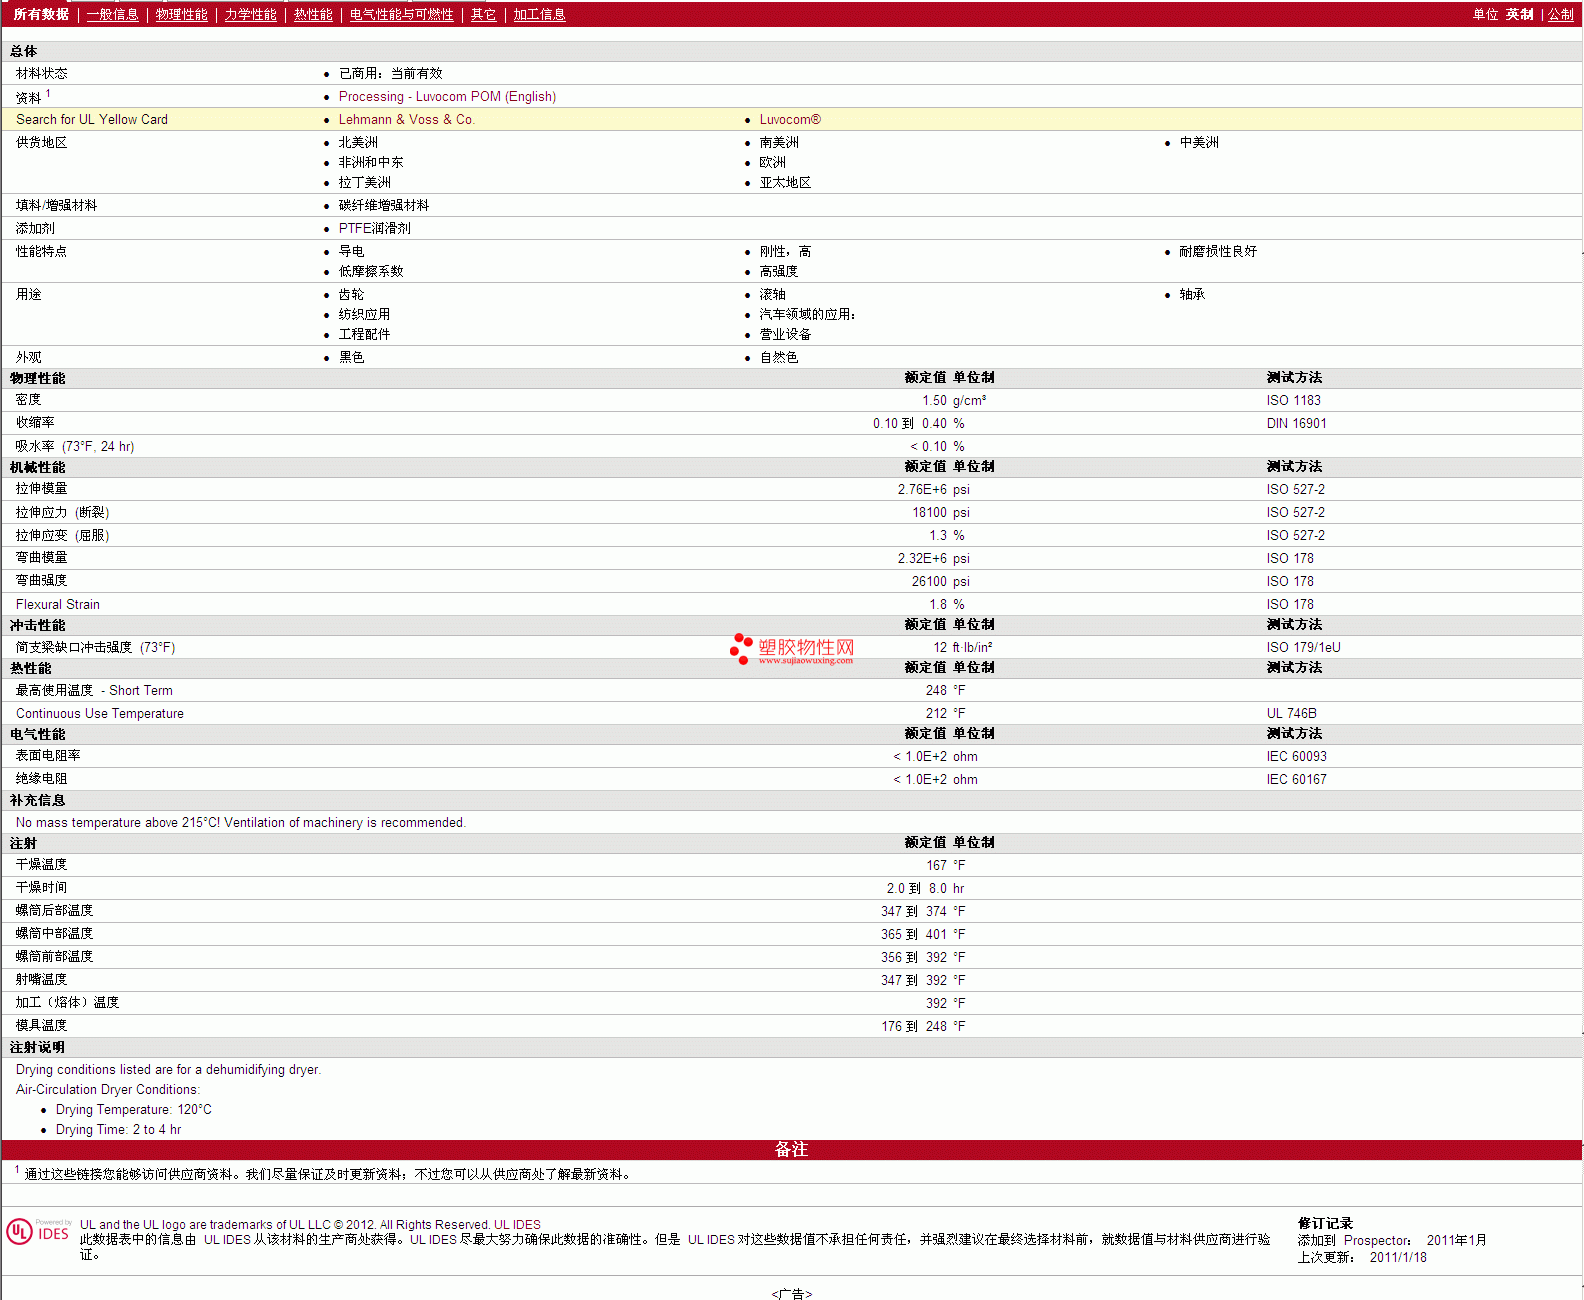
Task: Go to the 其它 tab
Action: pos(483,14)
